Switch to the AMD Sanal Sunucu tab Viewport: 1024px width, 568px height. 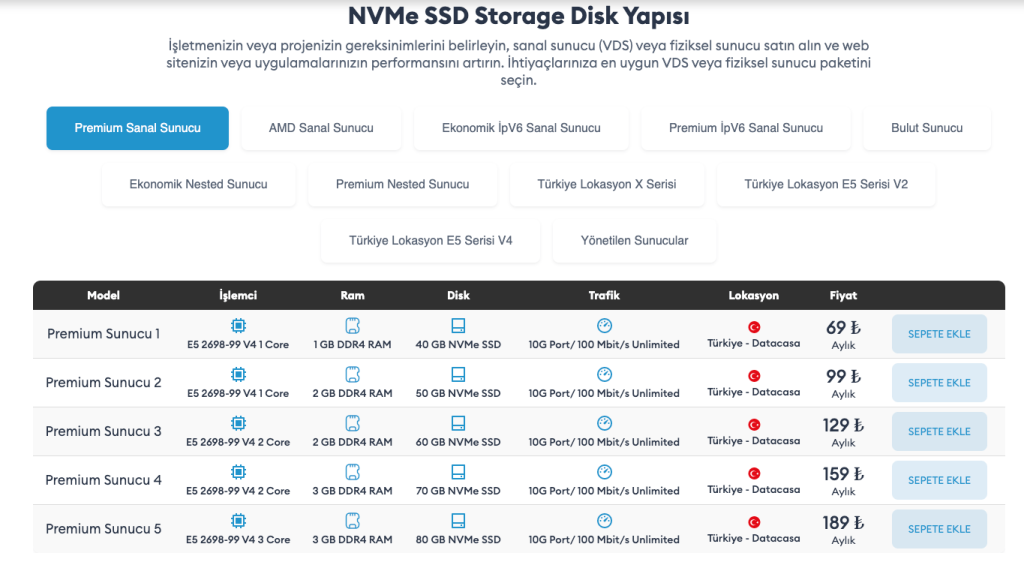pos(321,128)
